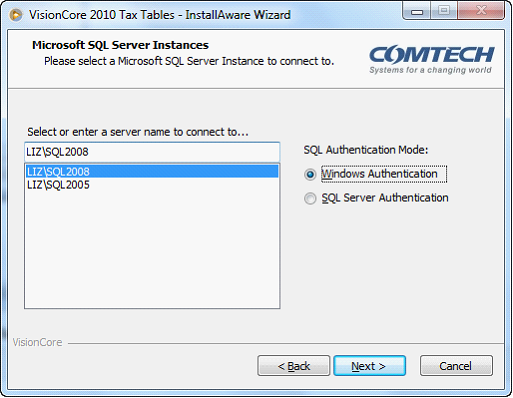This screenshot has width=513, height=398.
Task: Select LIZ\SQL2008 in the instance list
Action: click(x=152, y=171)
